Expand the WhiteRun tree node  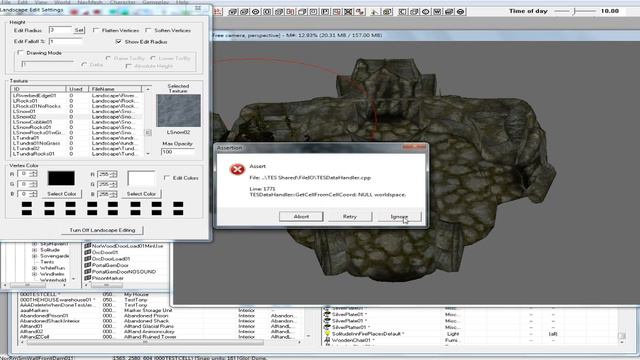(35, 268)
